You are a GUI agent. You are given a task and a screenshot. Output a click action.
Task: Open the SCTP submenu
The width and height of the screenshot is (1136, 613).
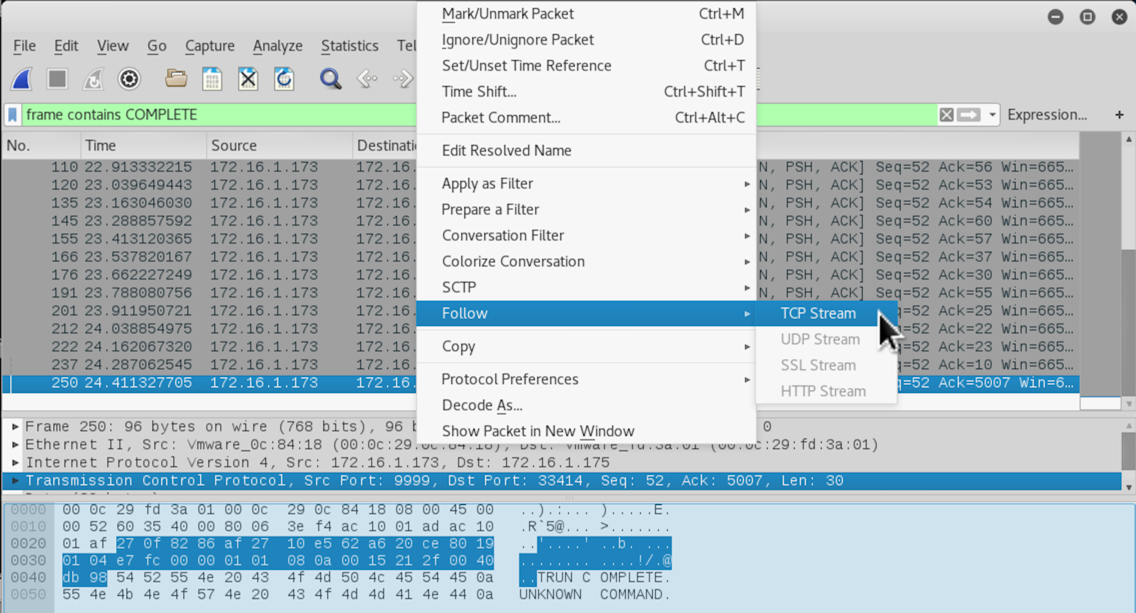click(x=586, y=288)
